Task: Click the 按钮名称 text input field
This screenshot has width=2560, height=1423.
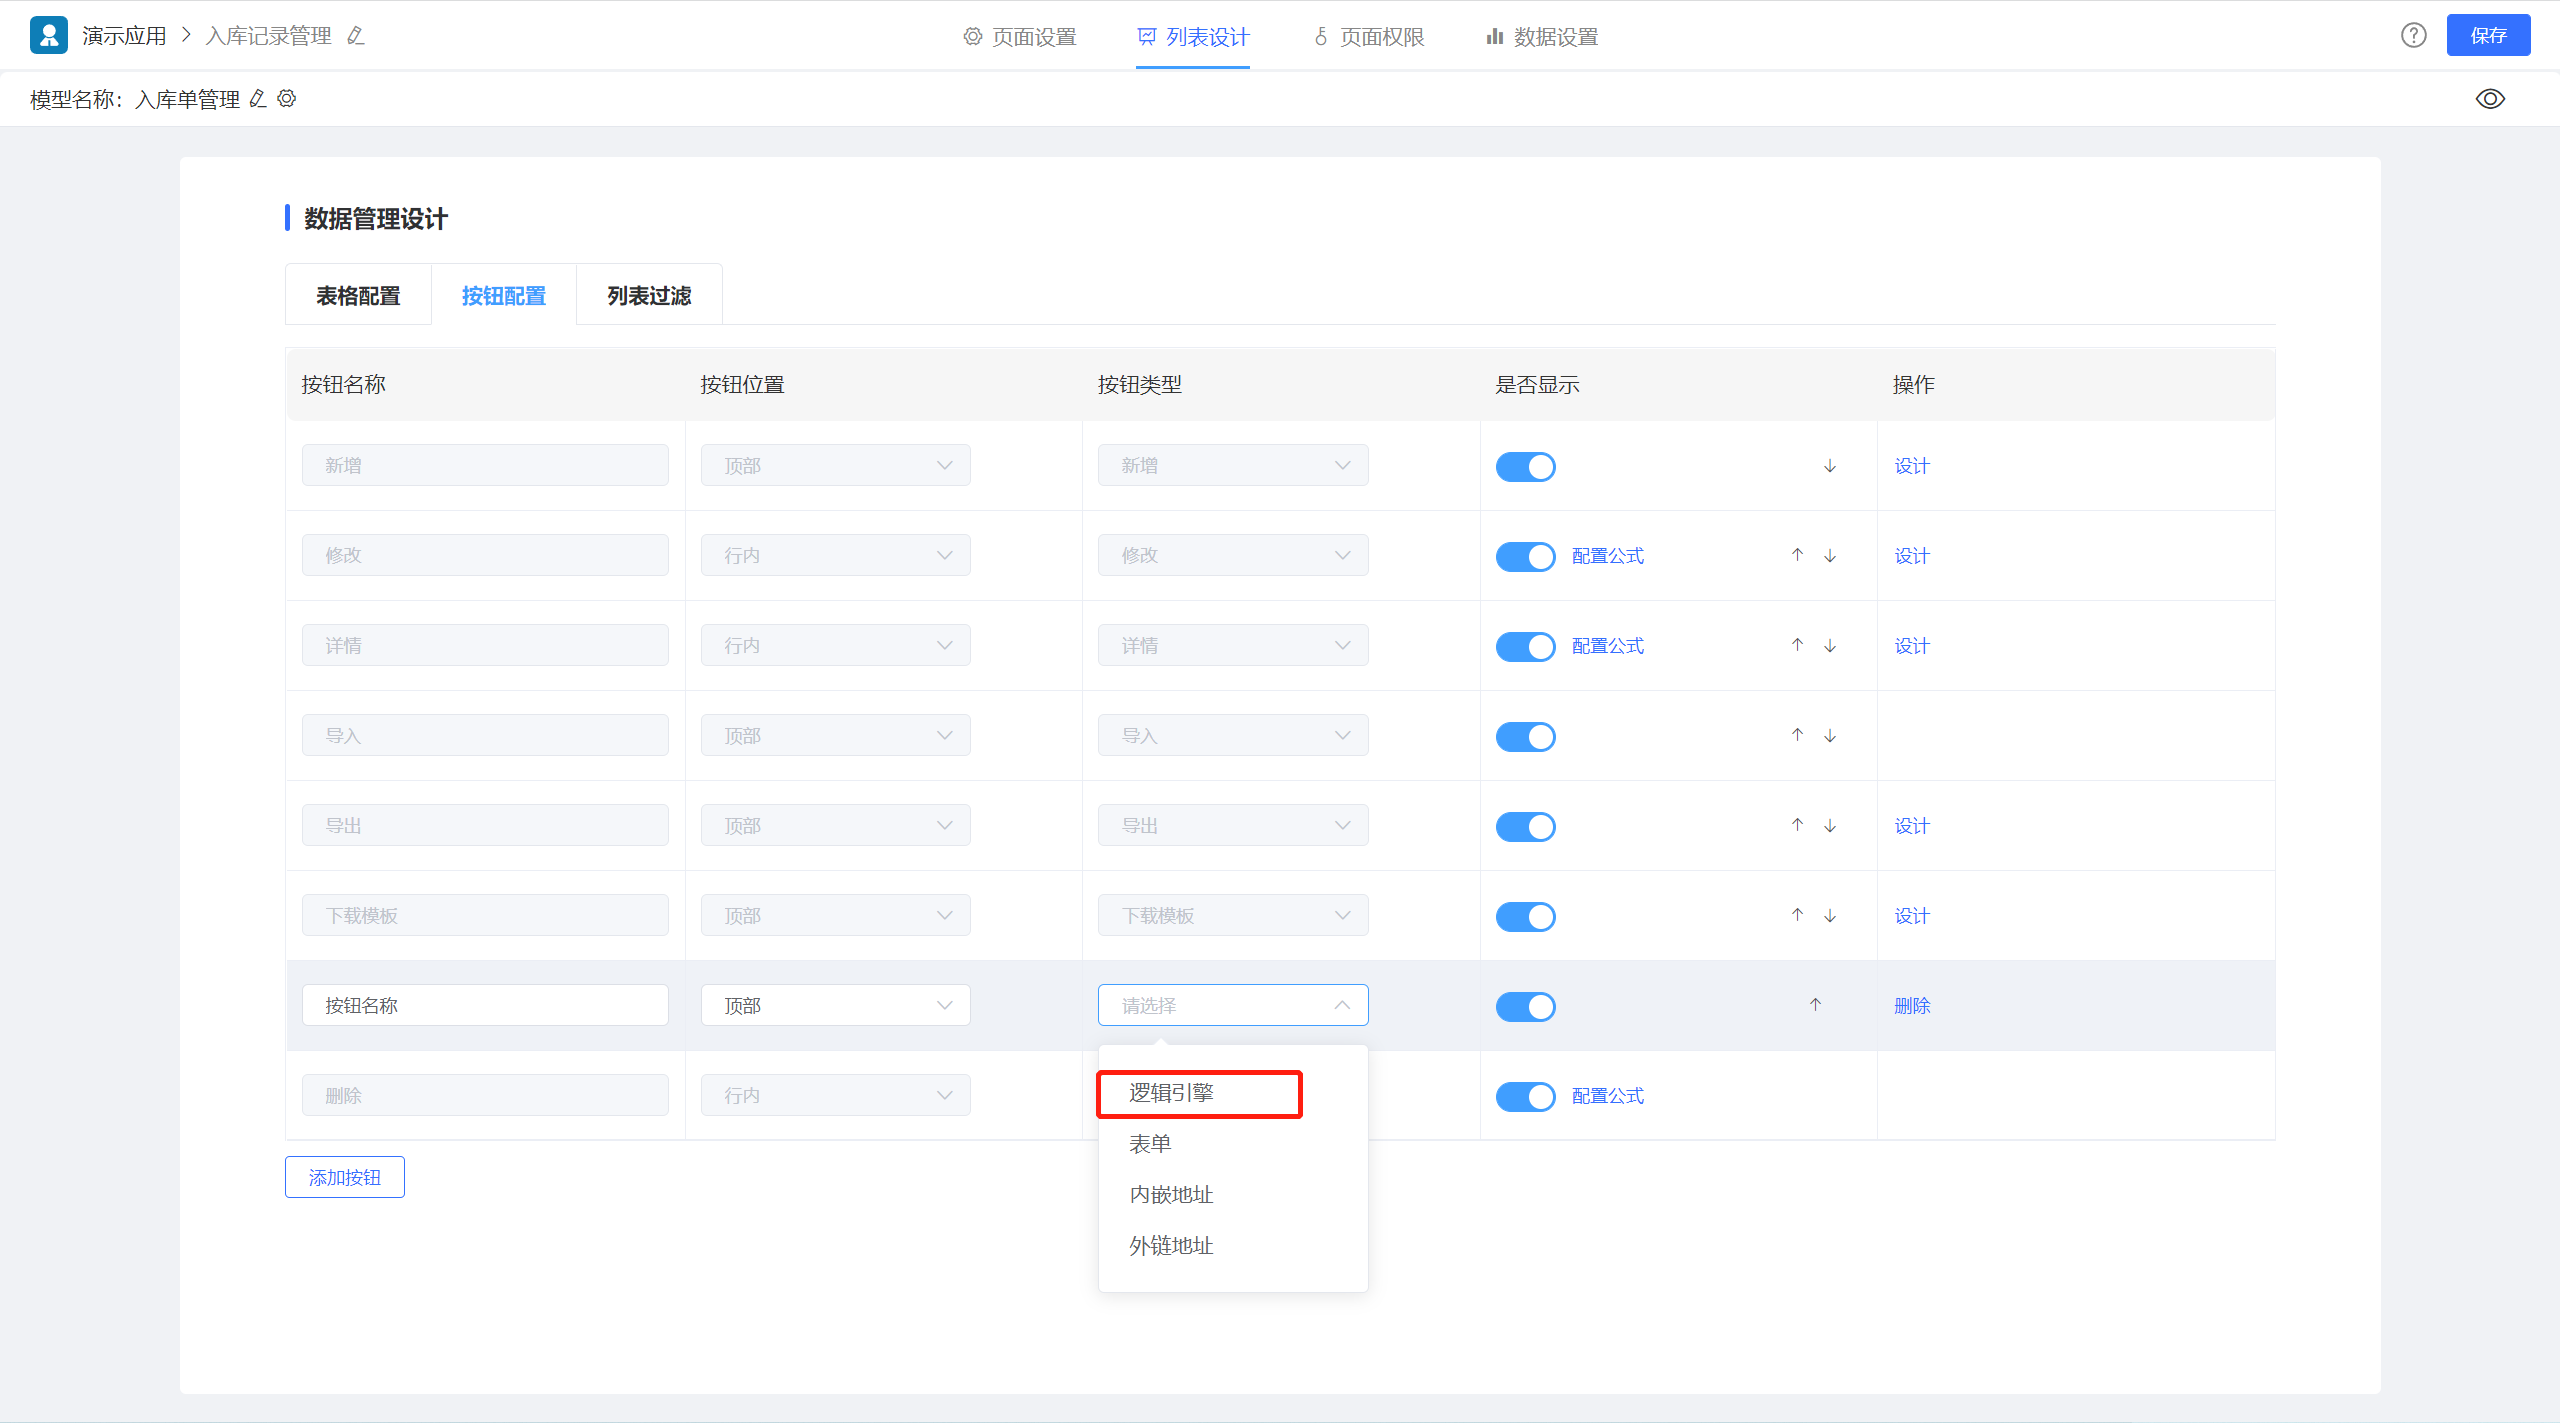Action: pyautogui.click(x=485, y=1005)
